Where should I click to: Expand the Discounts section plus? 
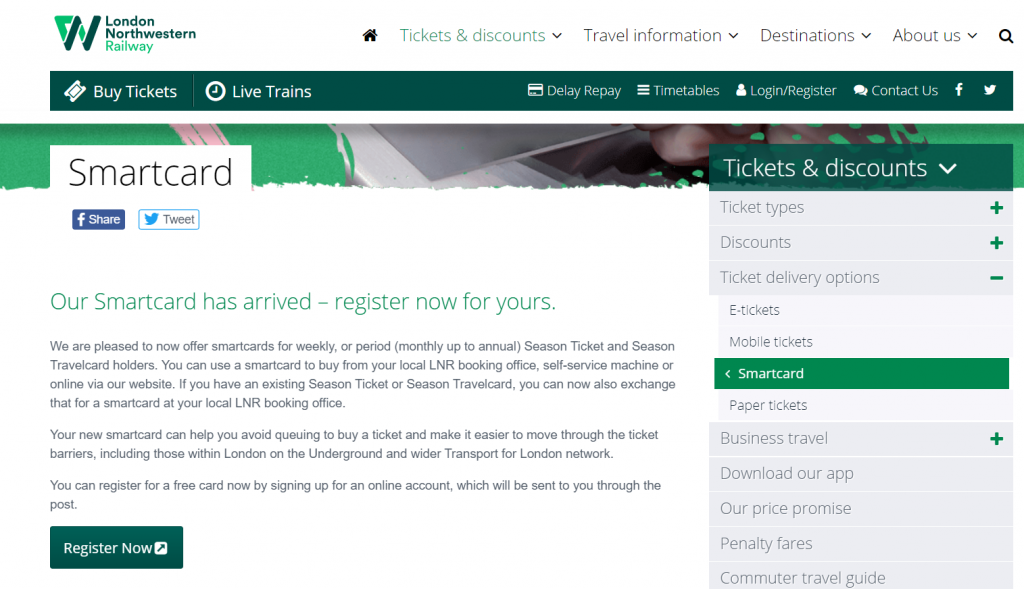tap(996, 243)
